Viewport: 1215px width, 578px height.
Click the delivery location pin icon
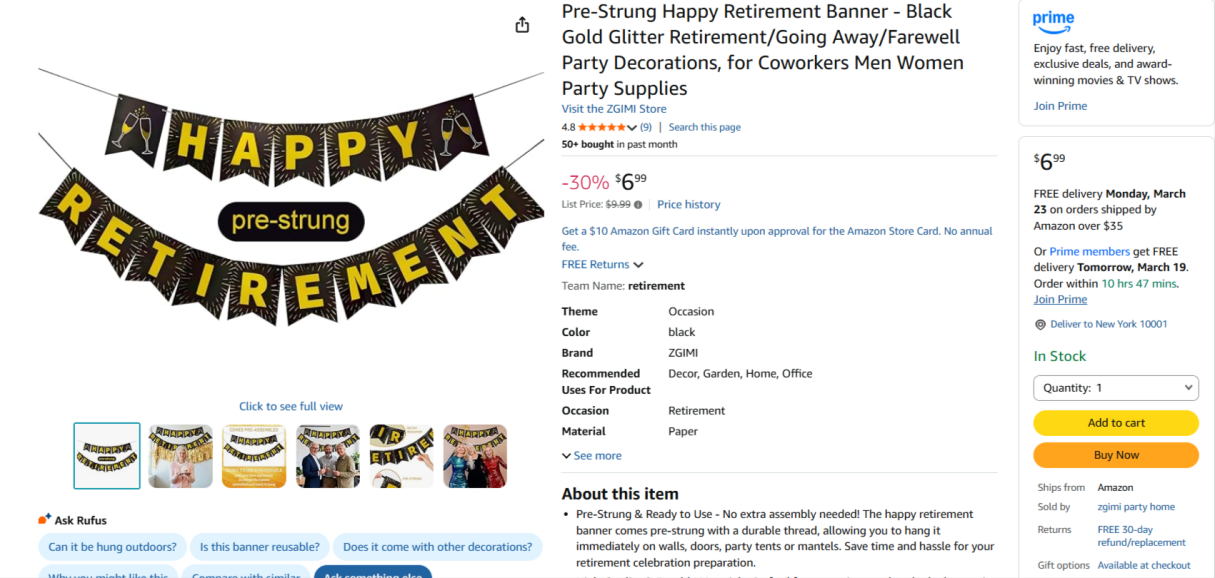1040,325
